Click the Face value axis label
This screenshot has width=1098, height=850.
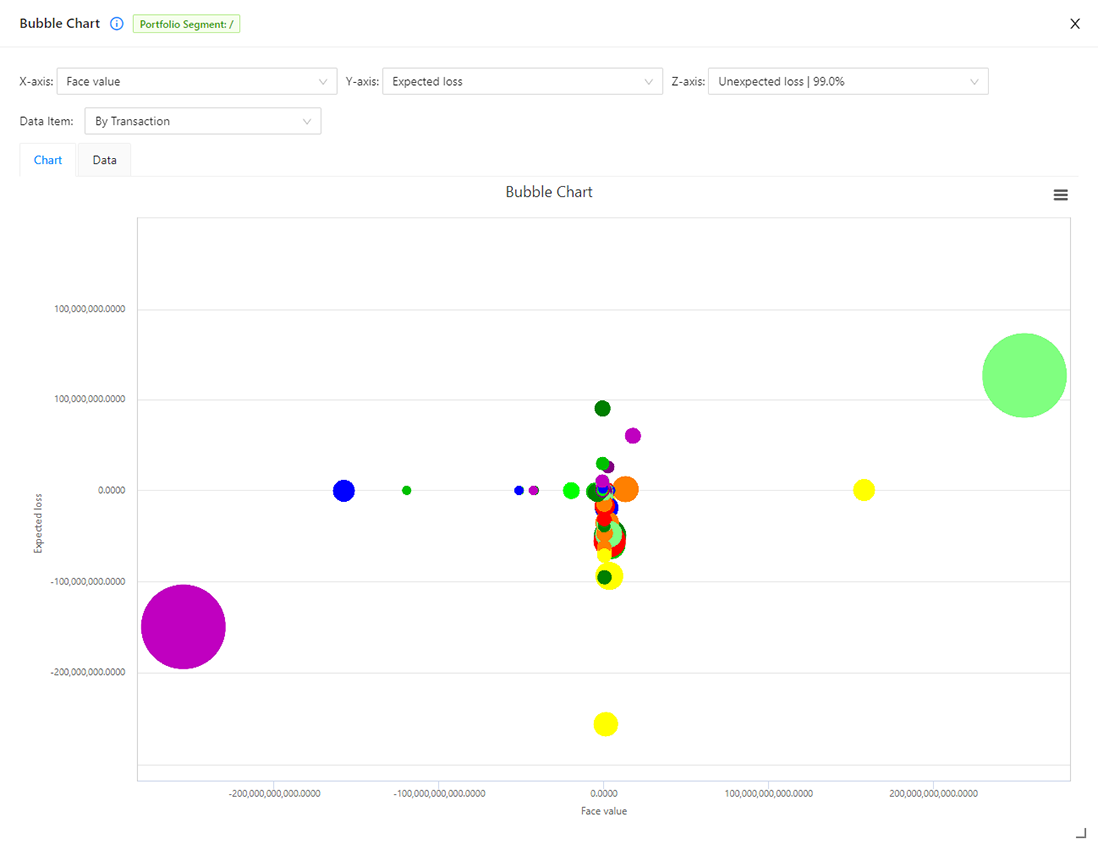(604, 811)
